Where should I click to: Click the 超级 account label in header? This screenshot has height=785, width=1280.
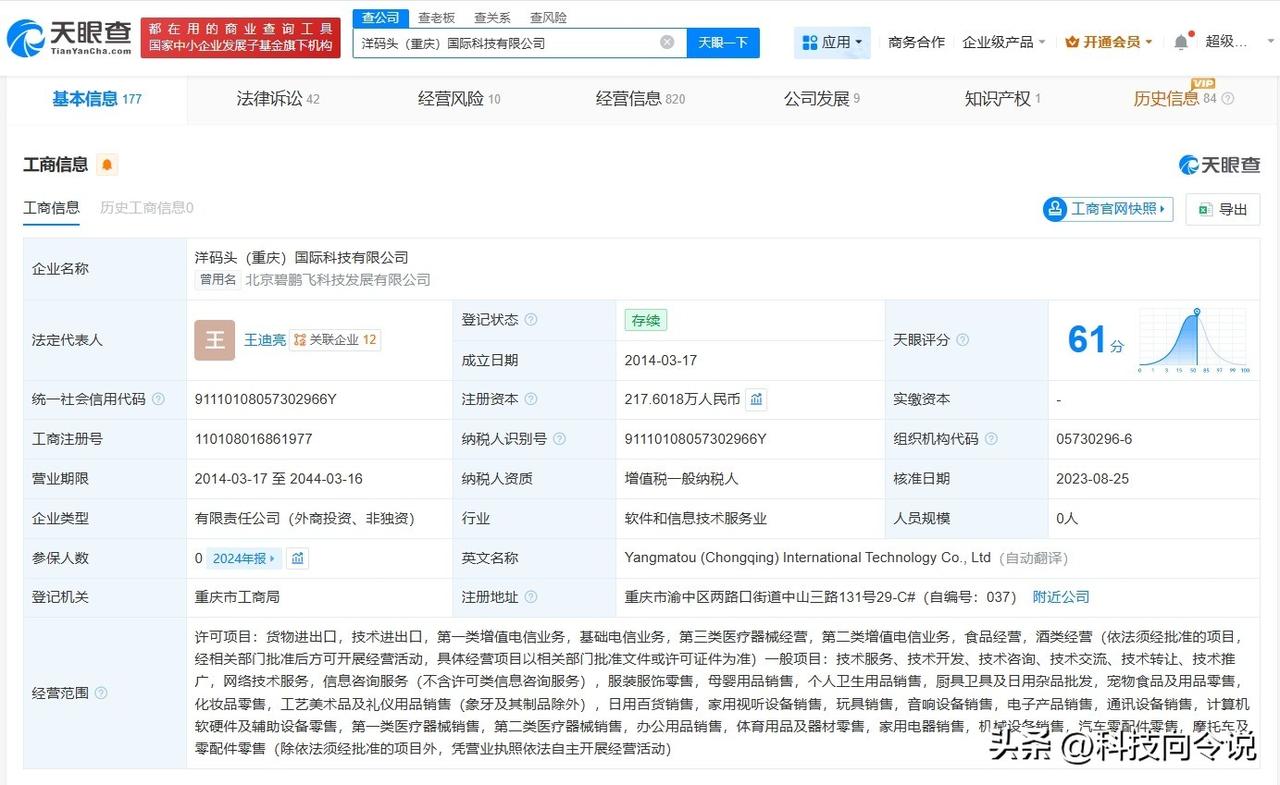click(x=1227, y=42)
